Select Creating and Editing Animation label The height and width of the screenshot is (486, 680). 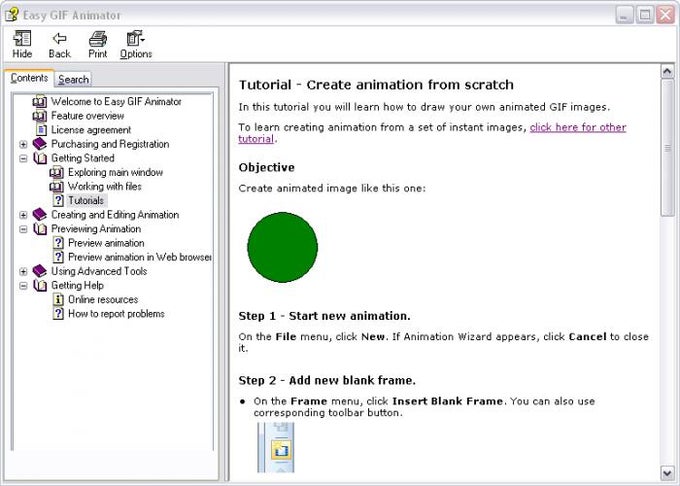coord(115,215)
